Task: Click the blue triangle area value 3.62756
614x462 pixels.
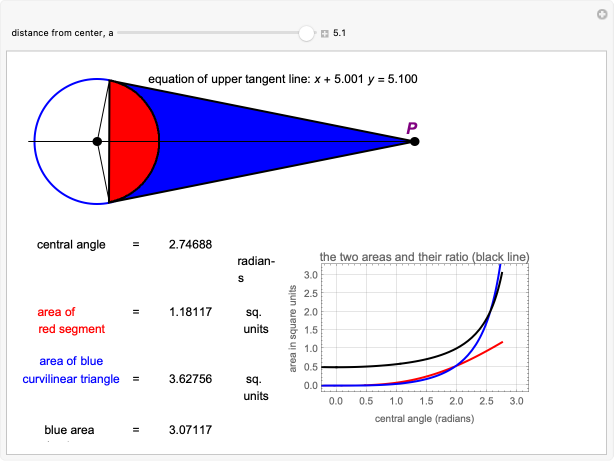Action: 190,379
